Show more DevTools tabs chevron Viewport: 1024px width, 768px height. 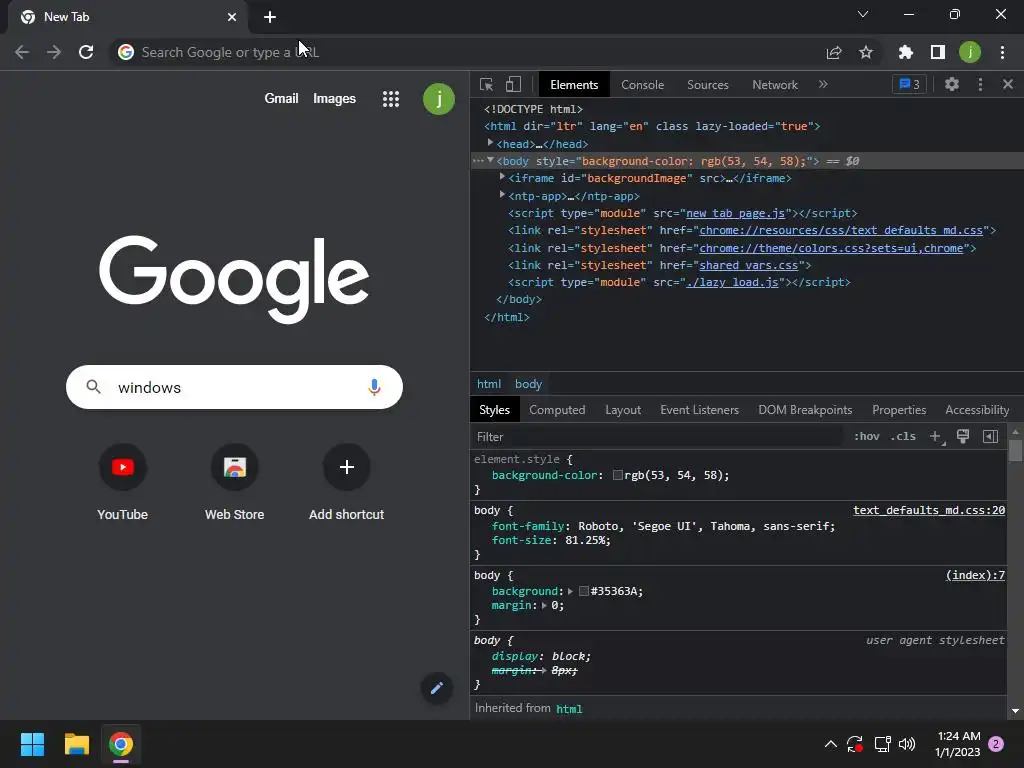coord(823,84)
